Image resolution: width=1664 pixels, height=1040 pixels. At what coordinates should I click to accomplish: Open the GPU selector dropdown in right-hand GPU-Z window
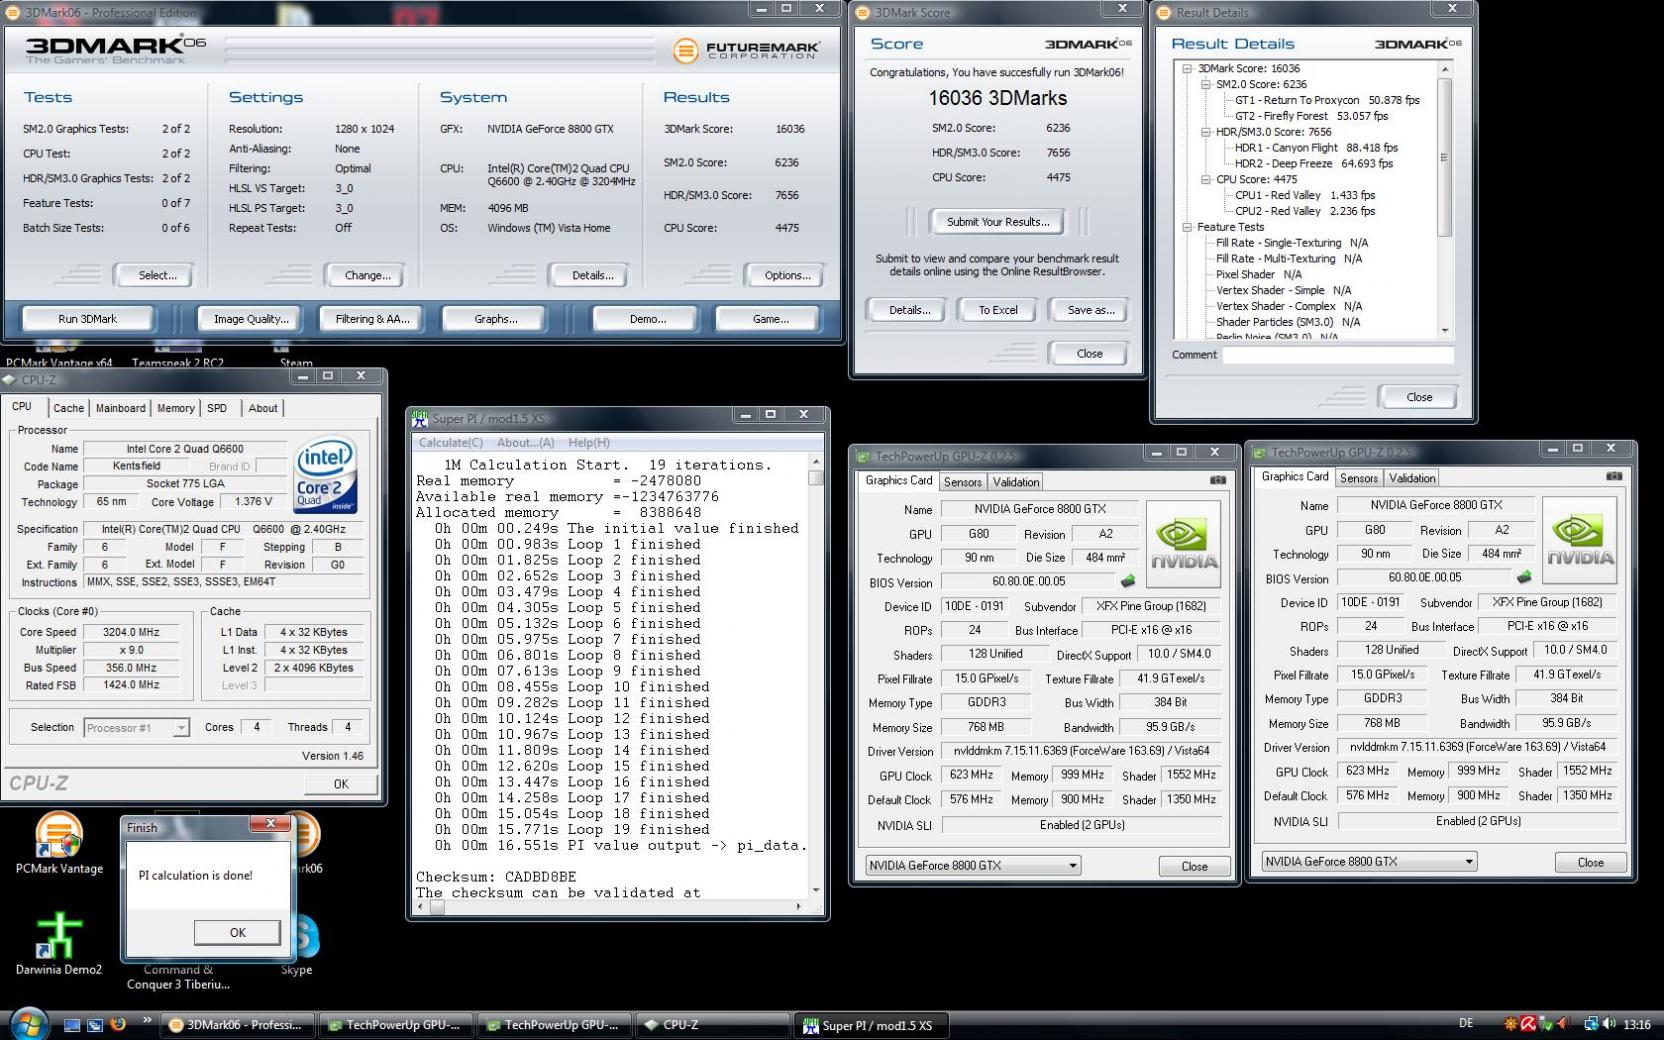(1469, 861)
